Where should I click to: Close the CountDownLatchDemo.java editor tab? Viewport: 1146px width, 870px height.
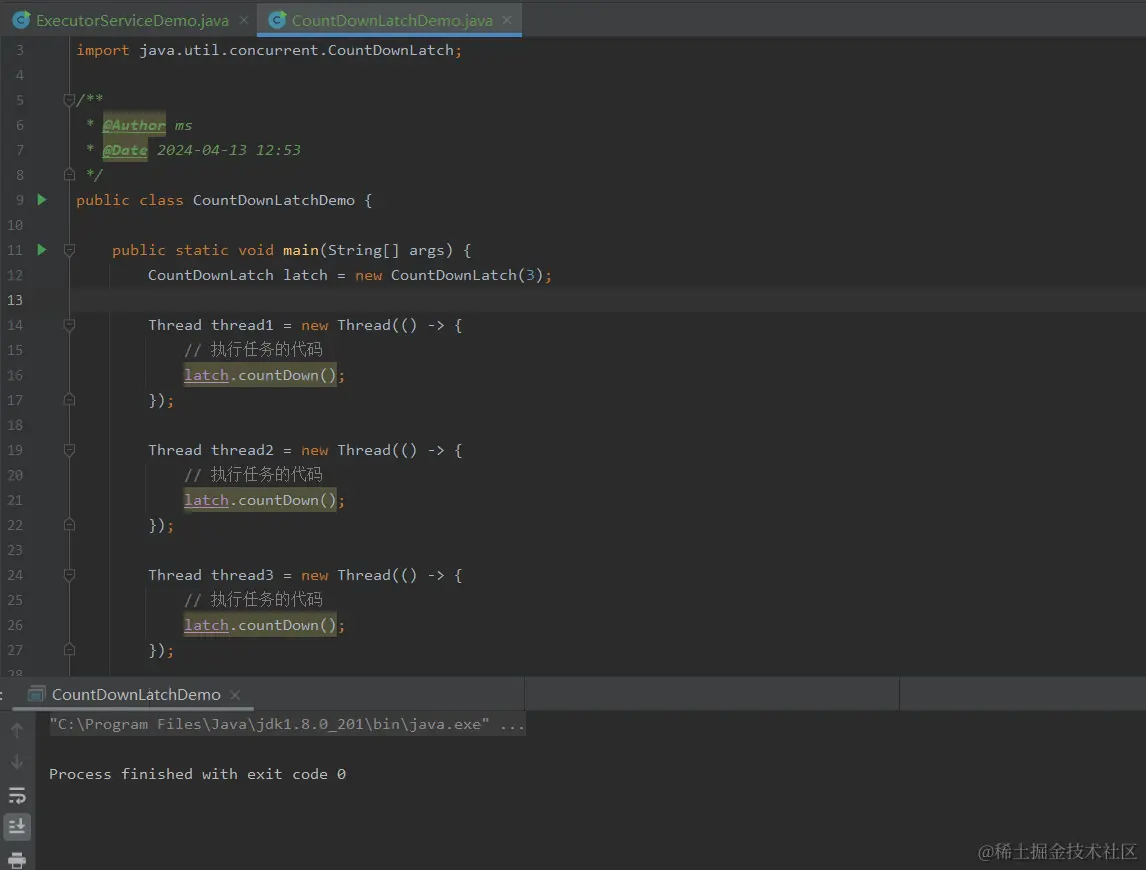coord(507,20)
